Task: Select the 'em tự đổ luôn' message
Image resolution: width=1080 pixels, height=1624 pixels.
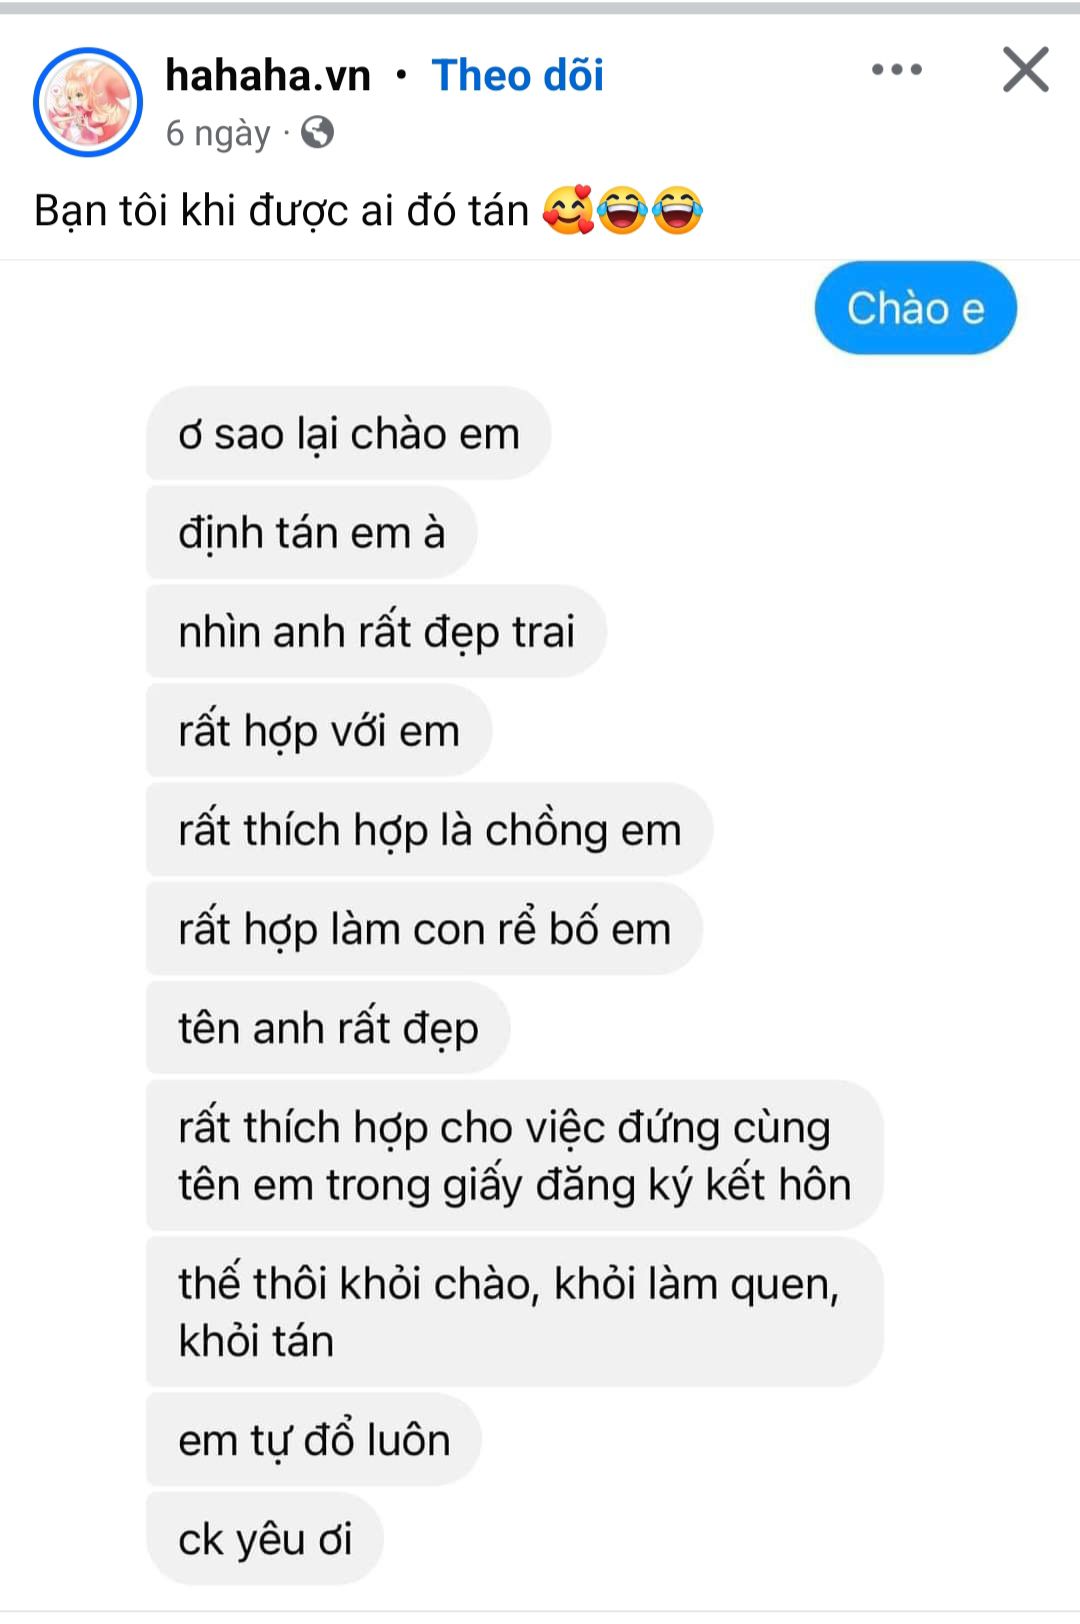Action: click(314, 1439)
